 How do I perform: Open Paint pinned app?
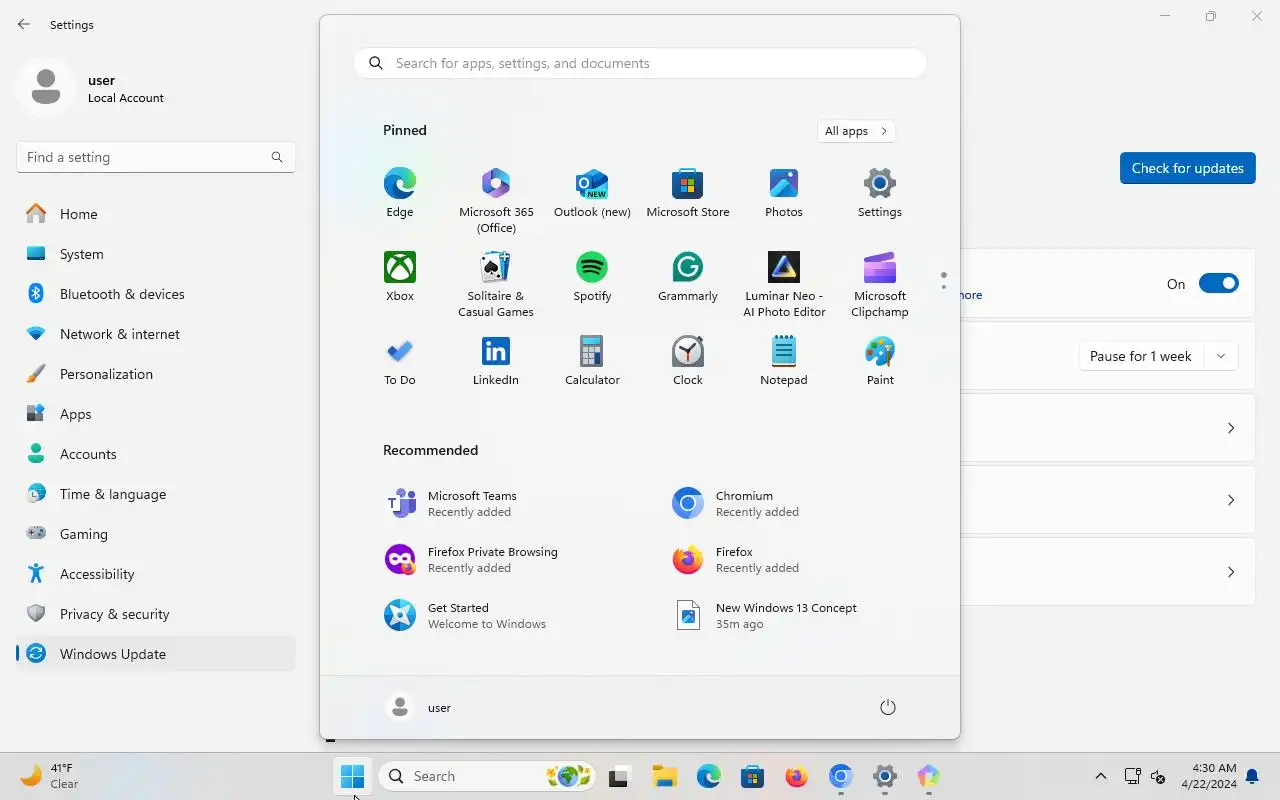[880, 361]
